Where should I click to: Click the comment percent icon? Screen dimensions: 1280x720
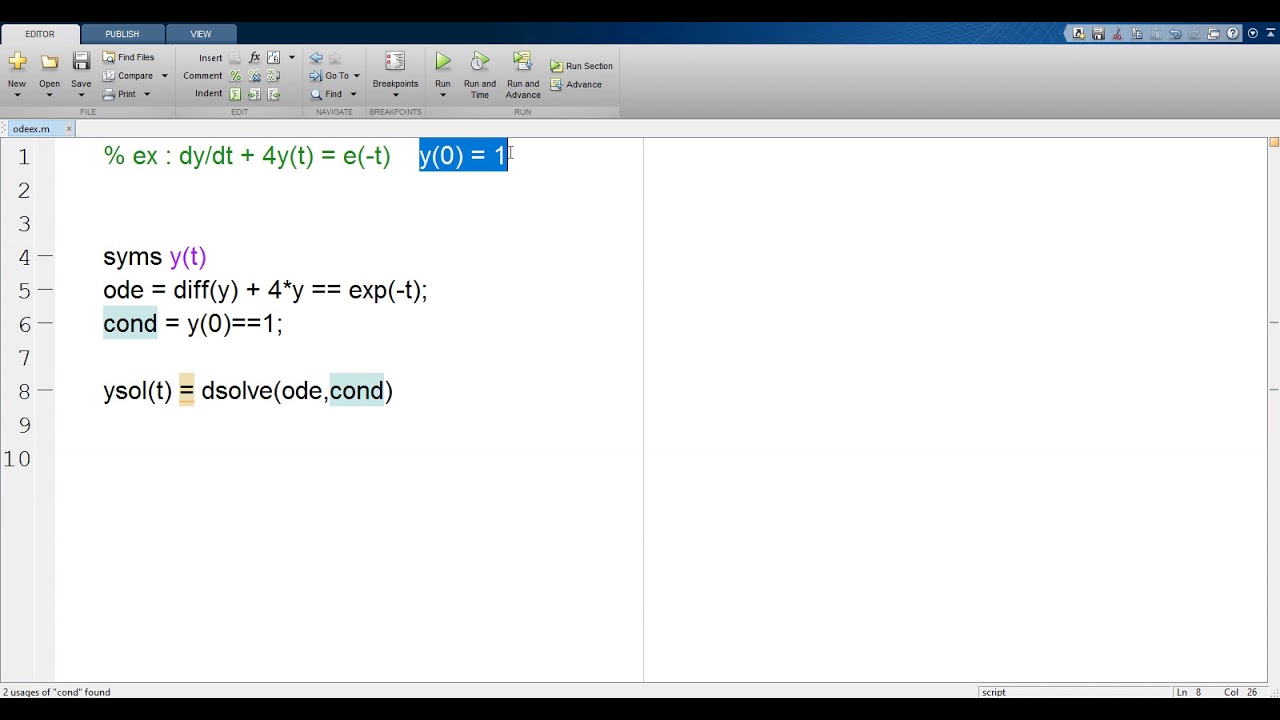(x=235, y=76)
